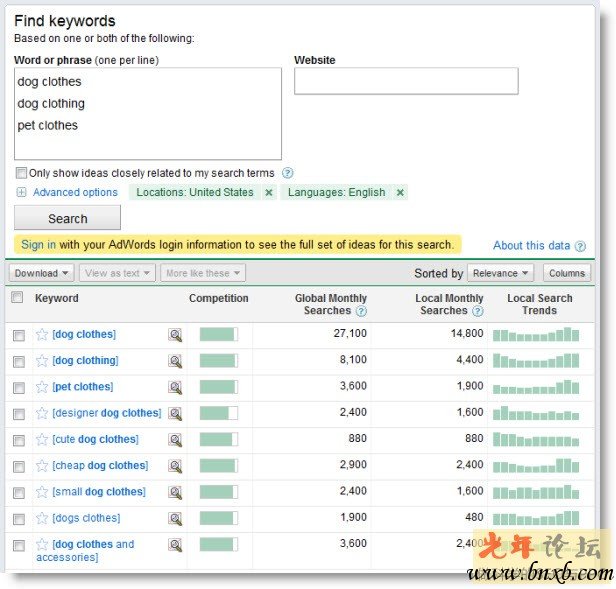Click the competition bar for [dog clothes]

click(x=218, y=334)
